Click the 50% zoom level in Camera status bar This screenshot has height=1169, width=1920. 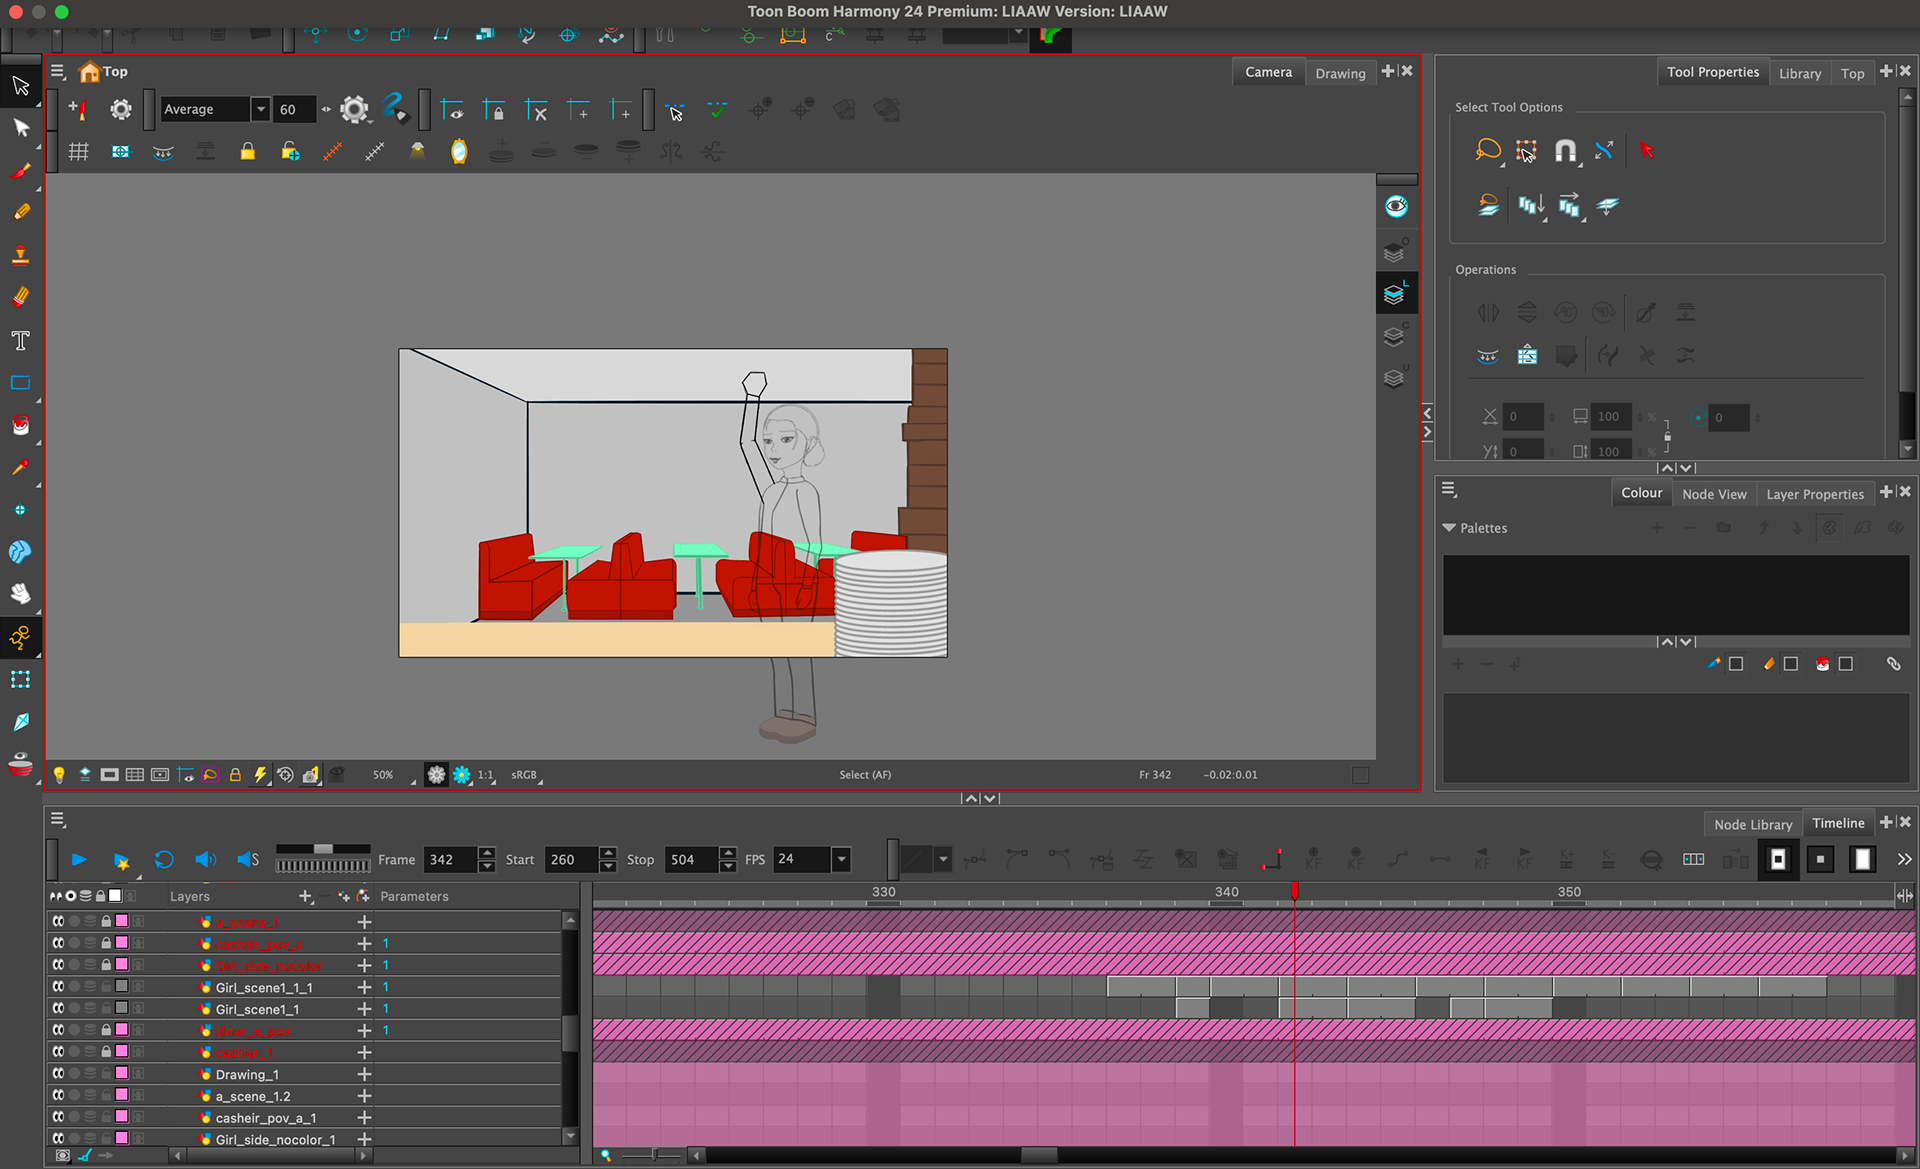(x=383, y=775)
